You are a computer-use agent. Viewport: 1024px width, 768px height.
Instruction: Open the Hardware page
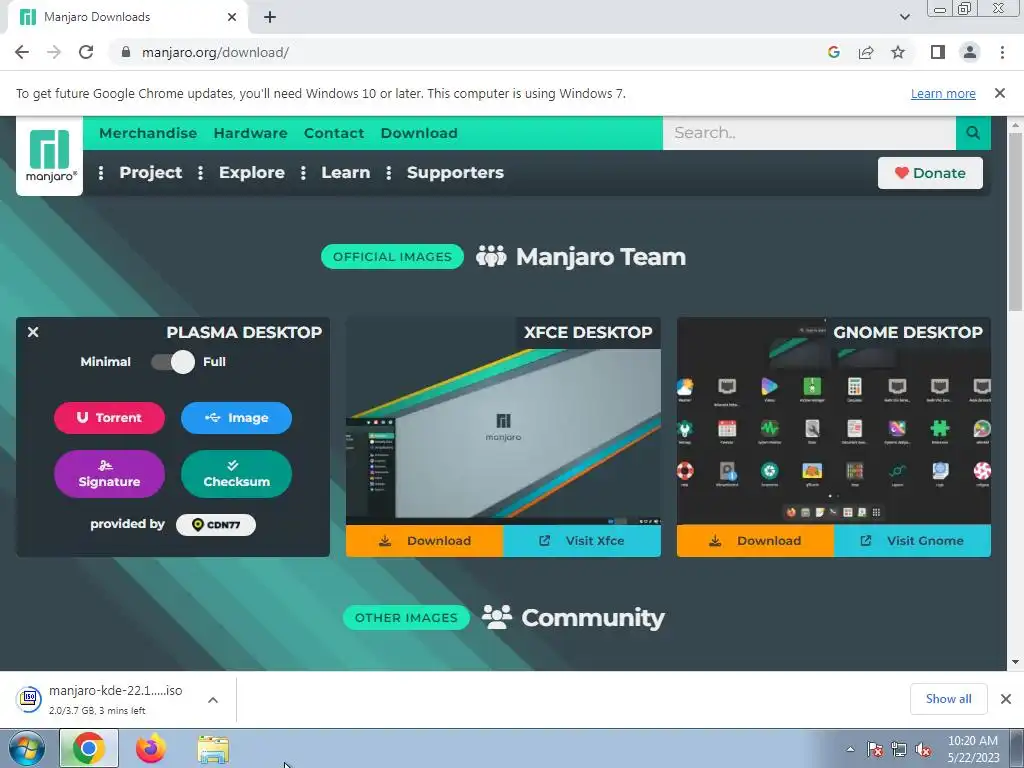[250, 133]
